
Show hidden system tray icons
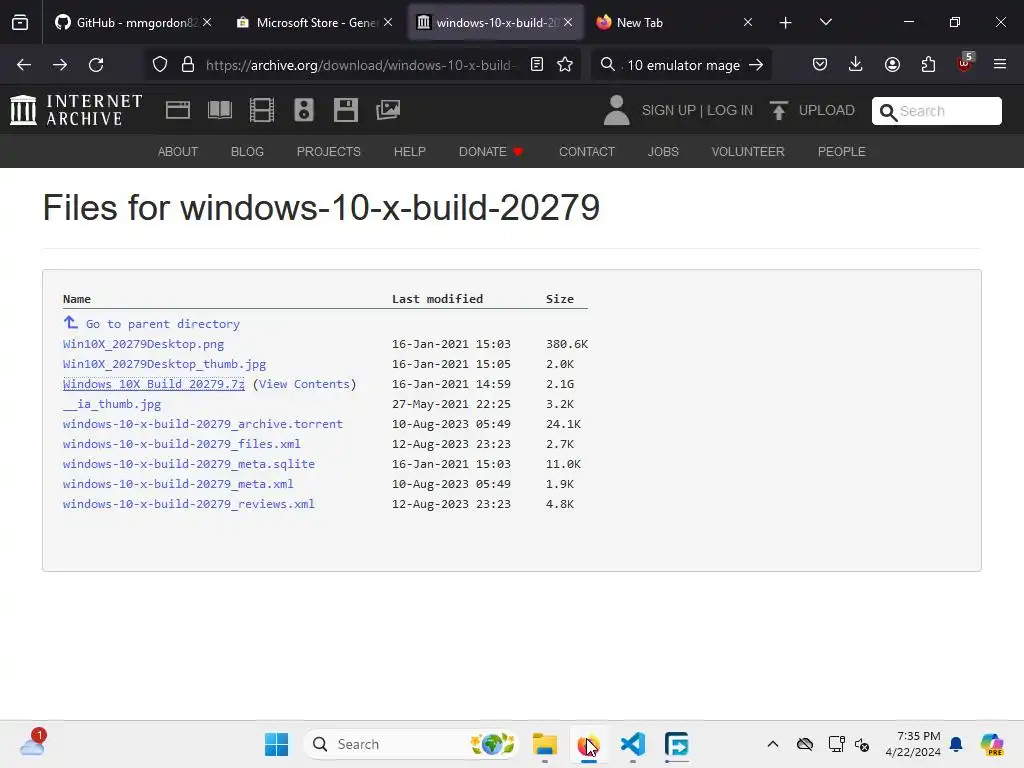[x=773, y=744]
